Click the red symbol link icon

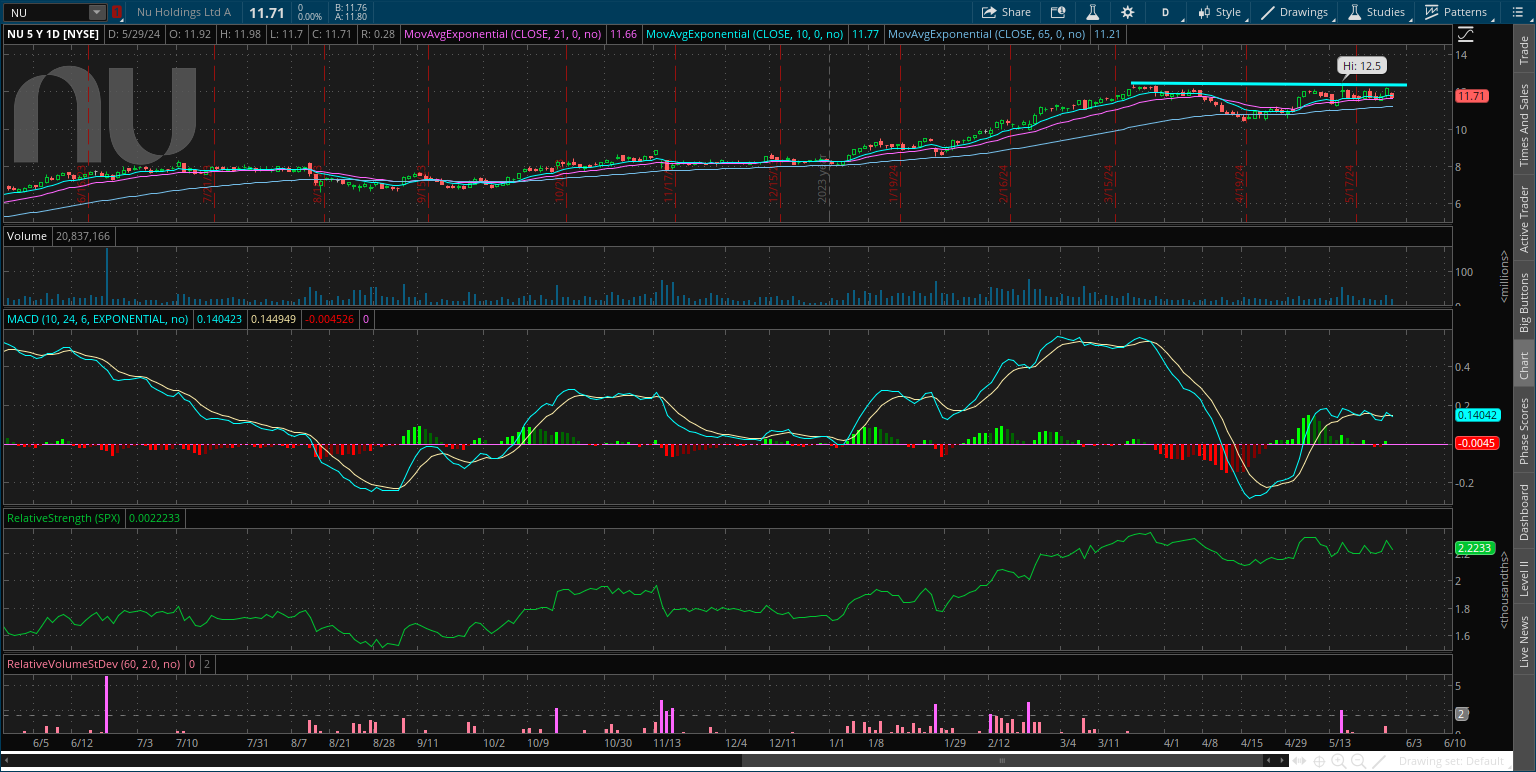click(117, 13)
